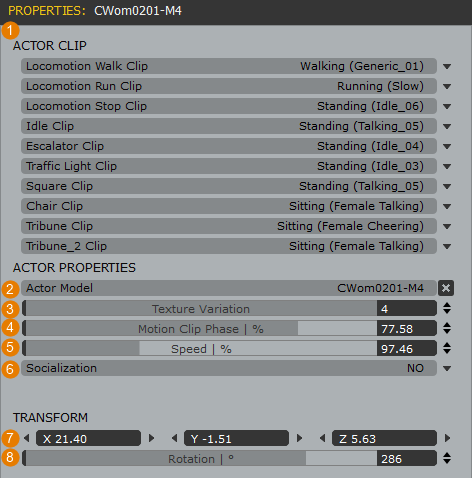
Task: Click left arrow beside Z 5.63 field
Action: click(323, 438)
